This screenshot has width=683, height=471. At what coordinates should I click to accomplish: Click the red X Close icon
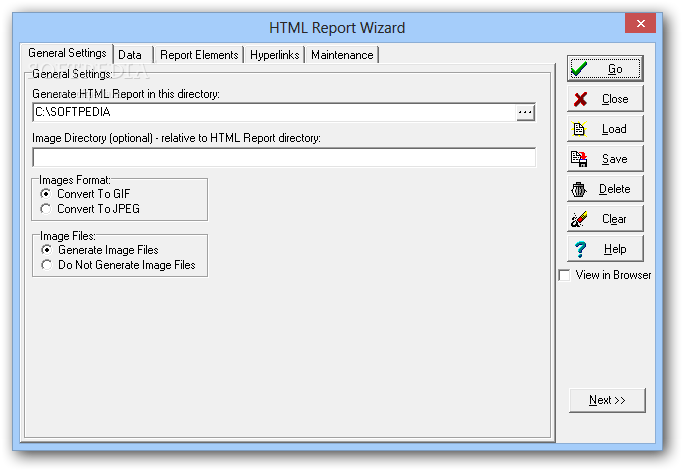click(x=580, y=99)
